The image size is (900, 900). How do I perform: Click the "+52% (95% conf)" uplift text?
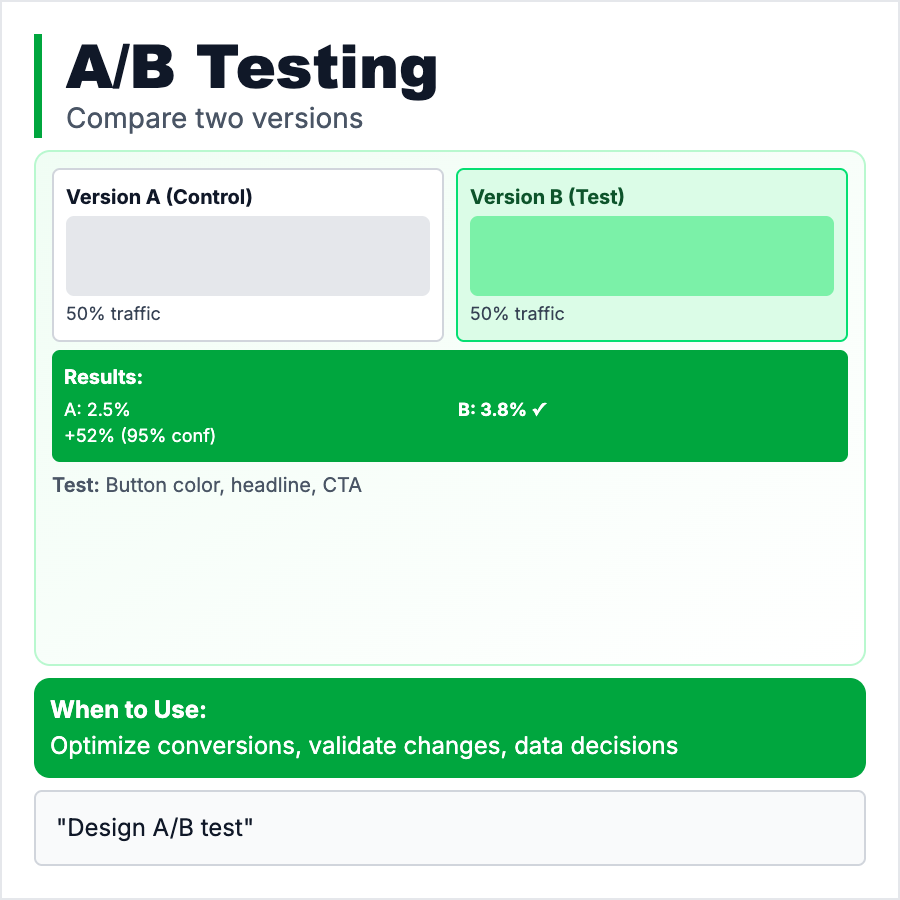[140, 436]
